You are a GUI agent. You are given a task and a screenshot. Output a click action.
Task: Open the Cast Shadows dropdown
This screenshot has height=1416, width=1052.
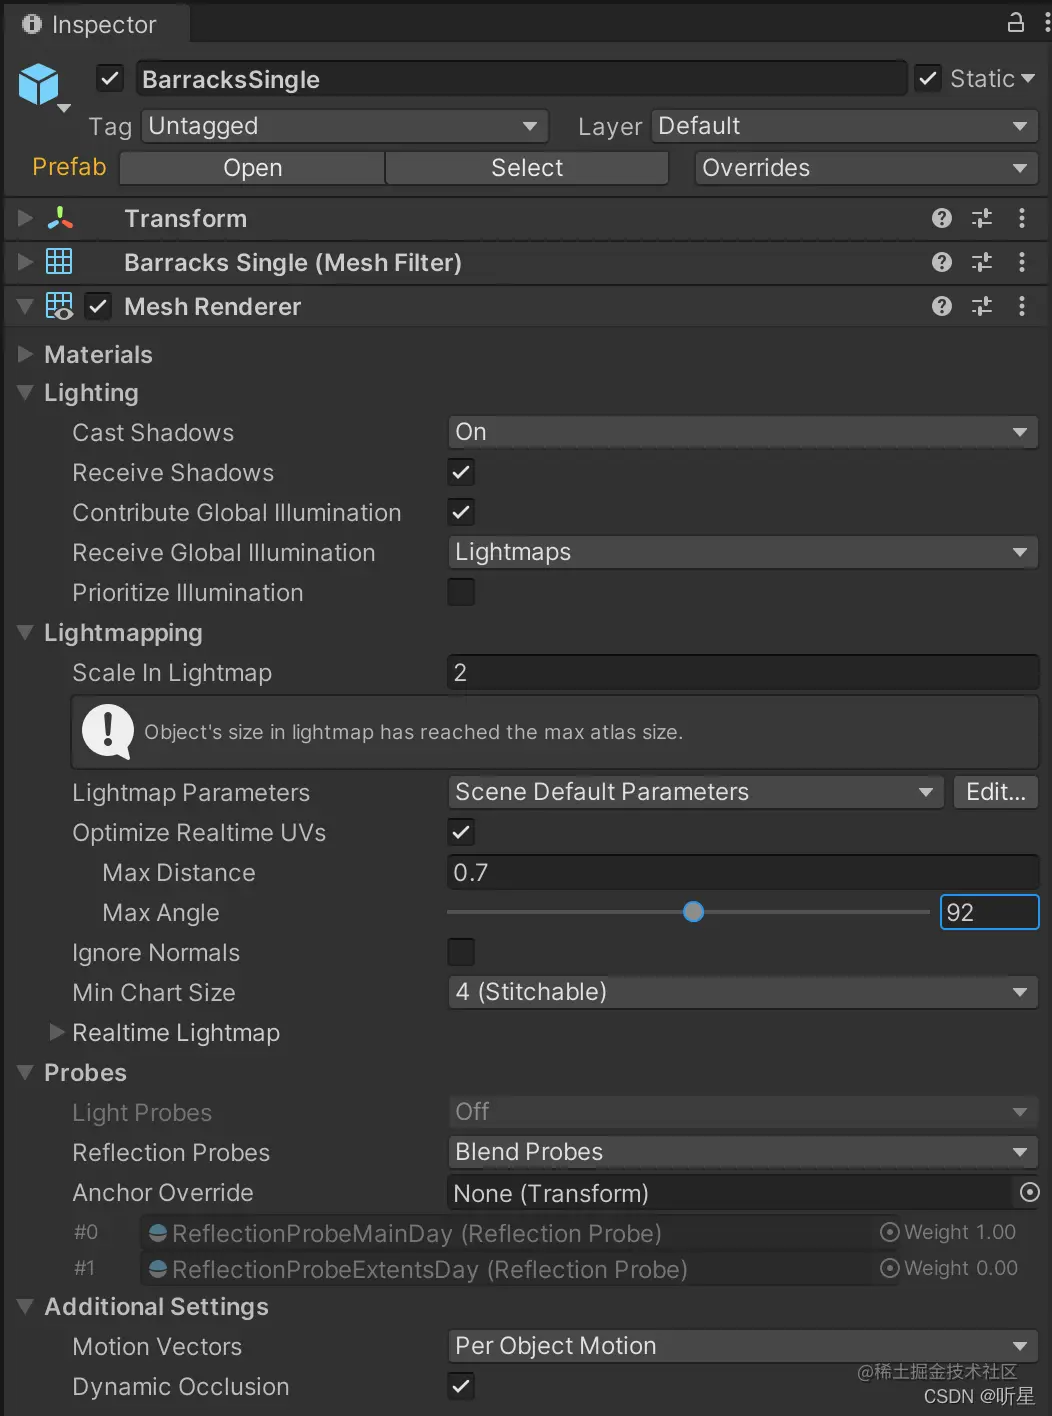pos(742,432)
